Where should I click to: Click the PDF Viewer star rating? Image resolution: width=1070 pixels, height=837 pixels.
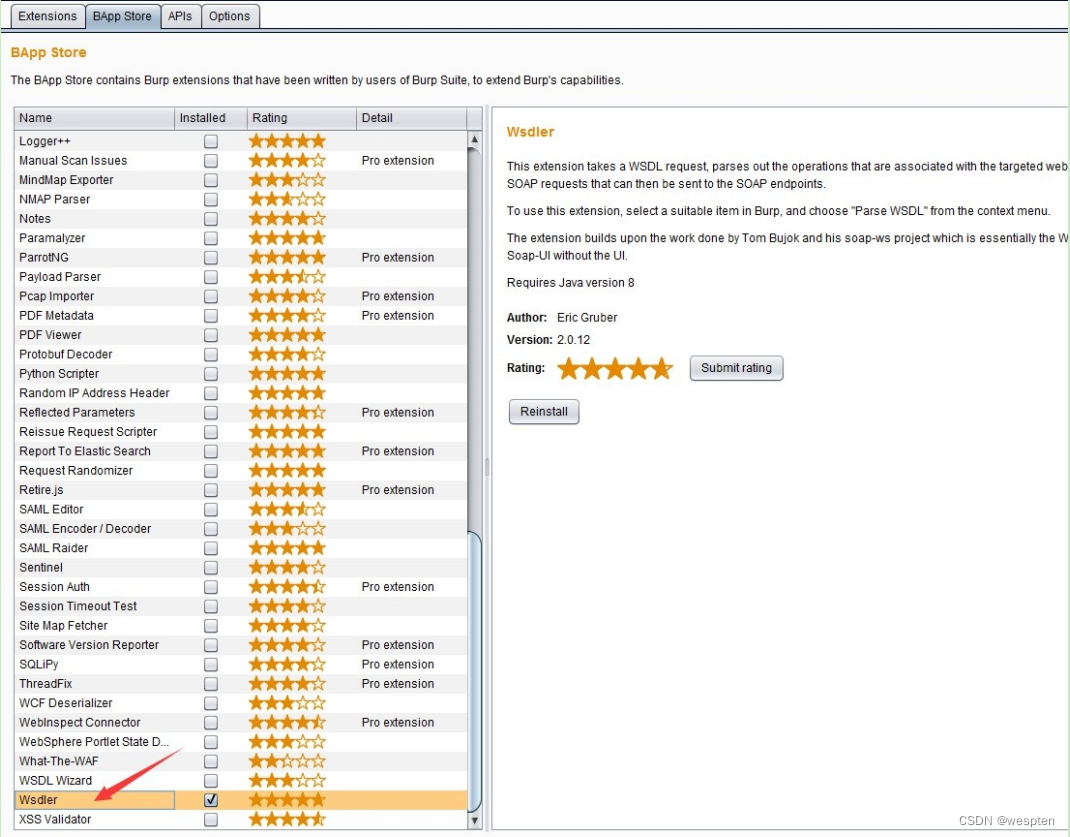(x=287, y=335)
